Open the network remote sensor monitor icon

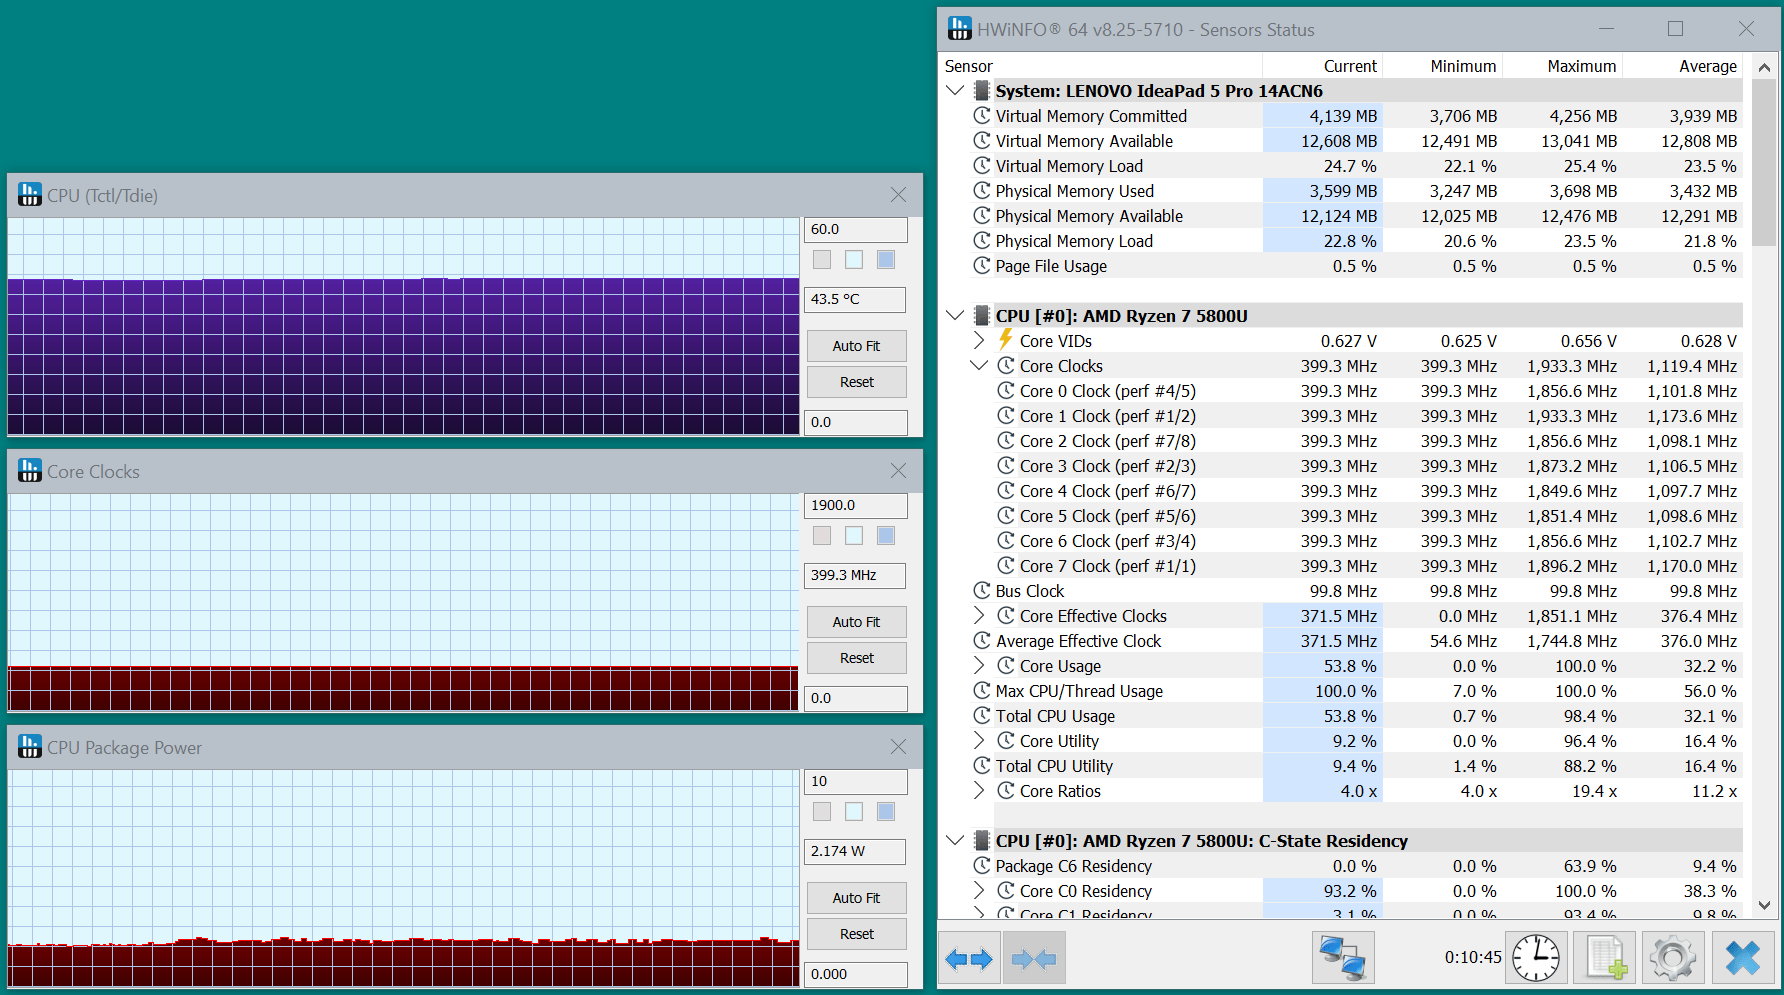(1343, 958)
